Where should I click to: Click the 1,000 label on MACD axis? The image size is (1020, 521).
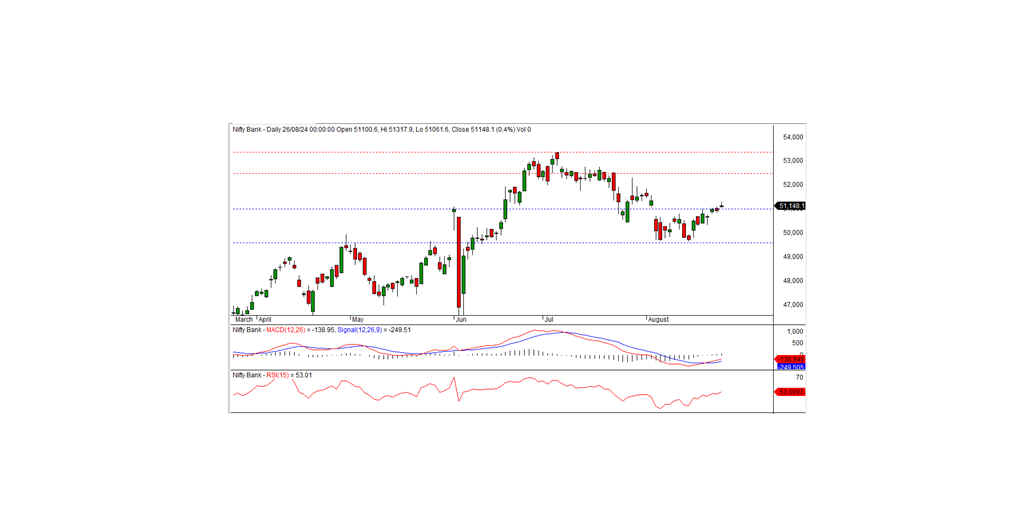tap(795, 332)
